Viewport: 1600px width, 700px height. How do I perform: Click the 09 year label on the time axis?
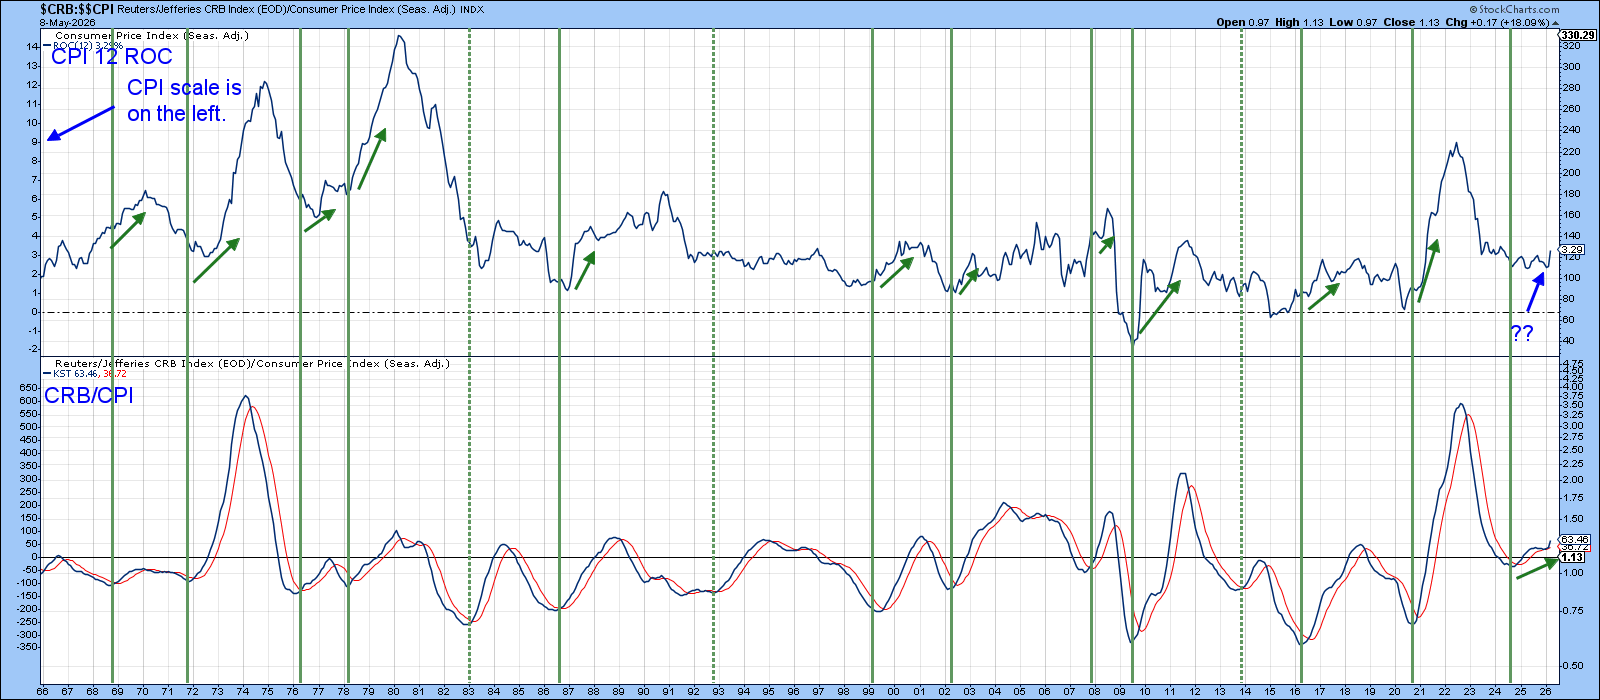click(1120, 692)
